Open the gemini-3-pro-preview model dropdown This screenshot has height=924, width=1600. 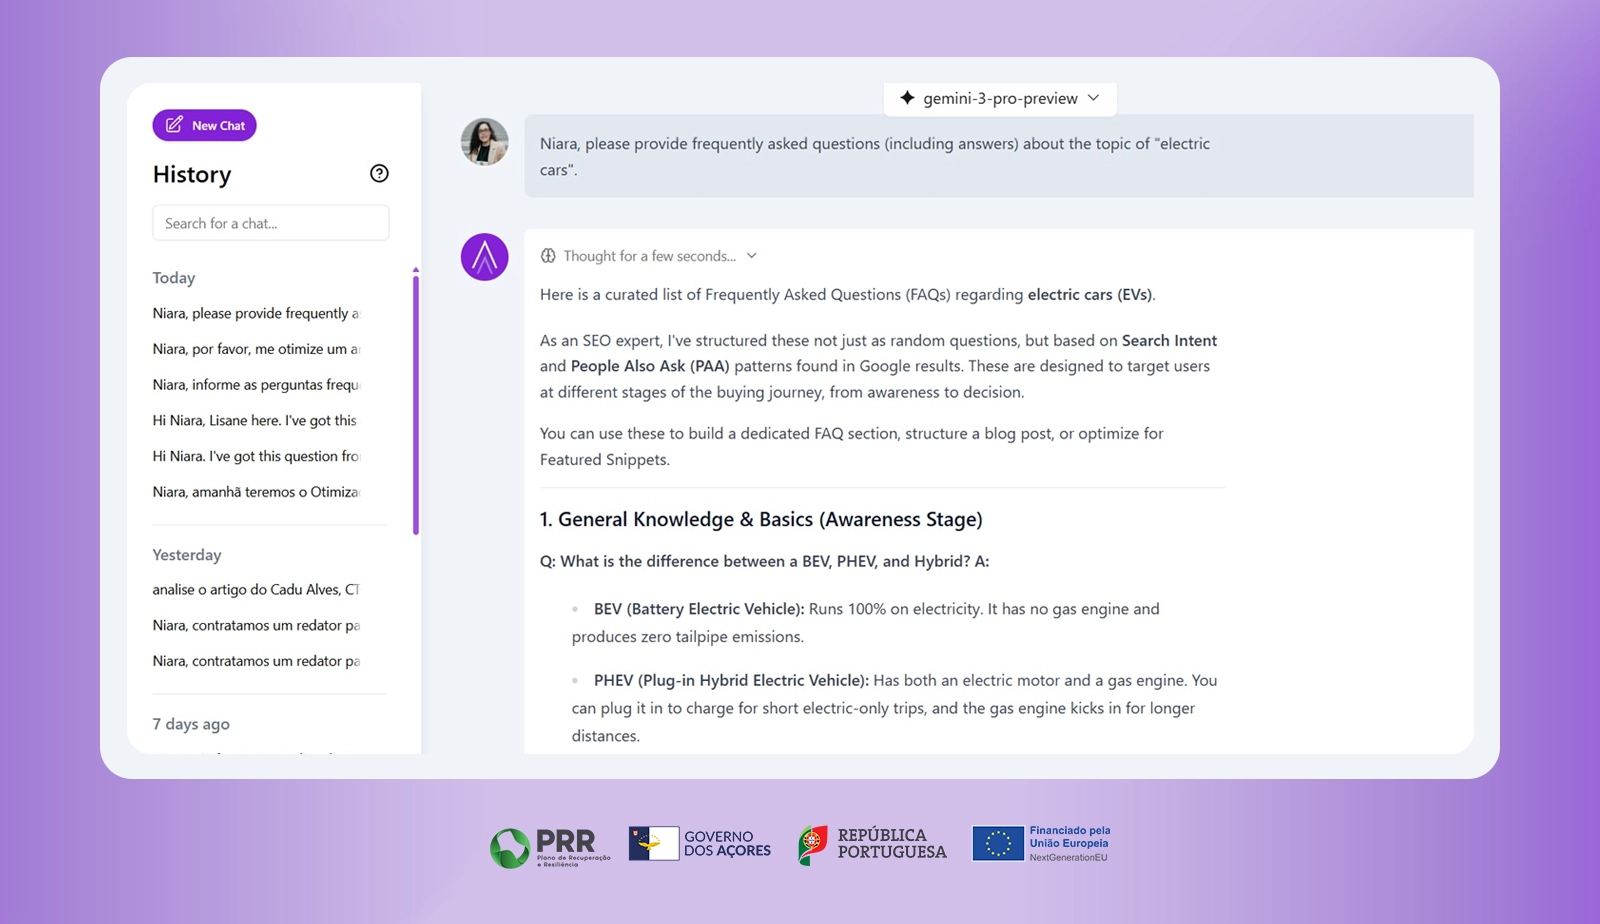(1000, 98)
